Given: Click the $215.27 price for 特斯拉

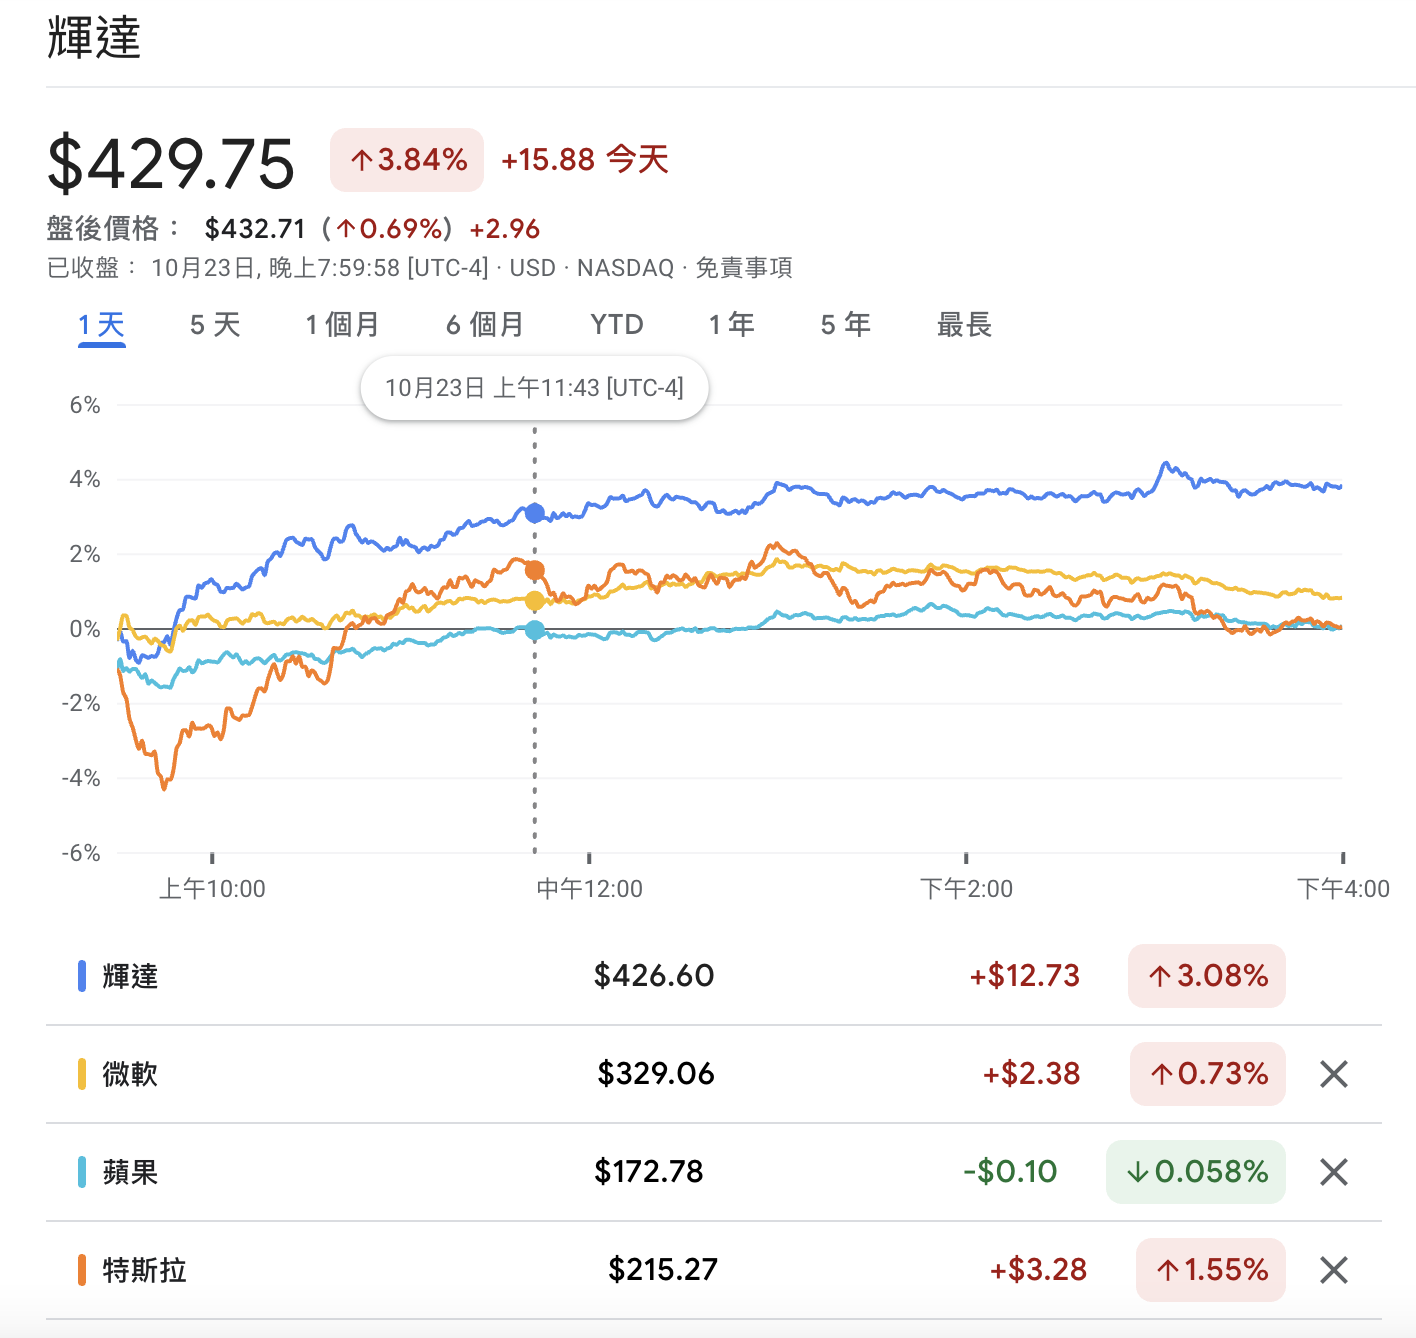Looking at the screenshot, I should 663,1270.
